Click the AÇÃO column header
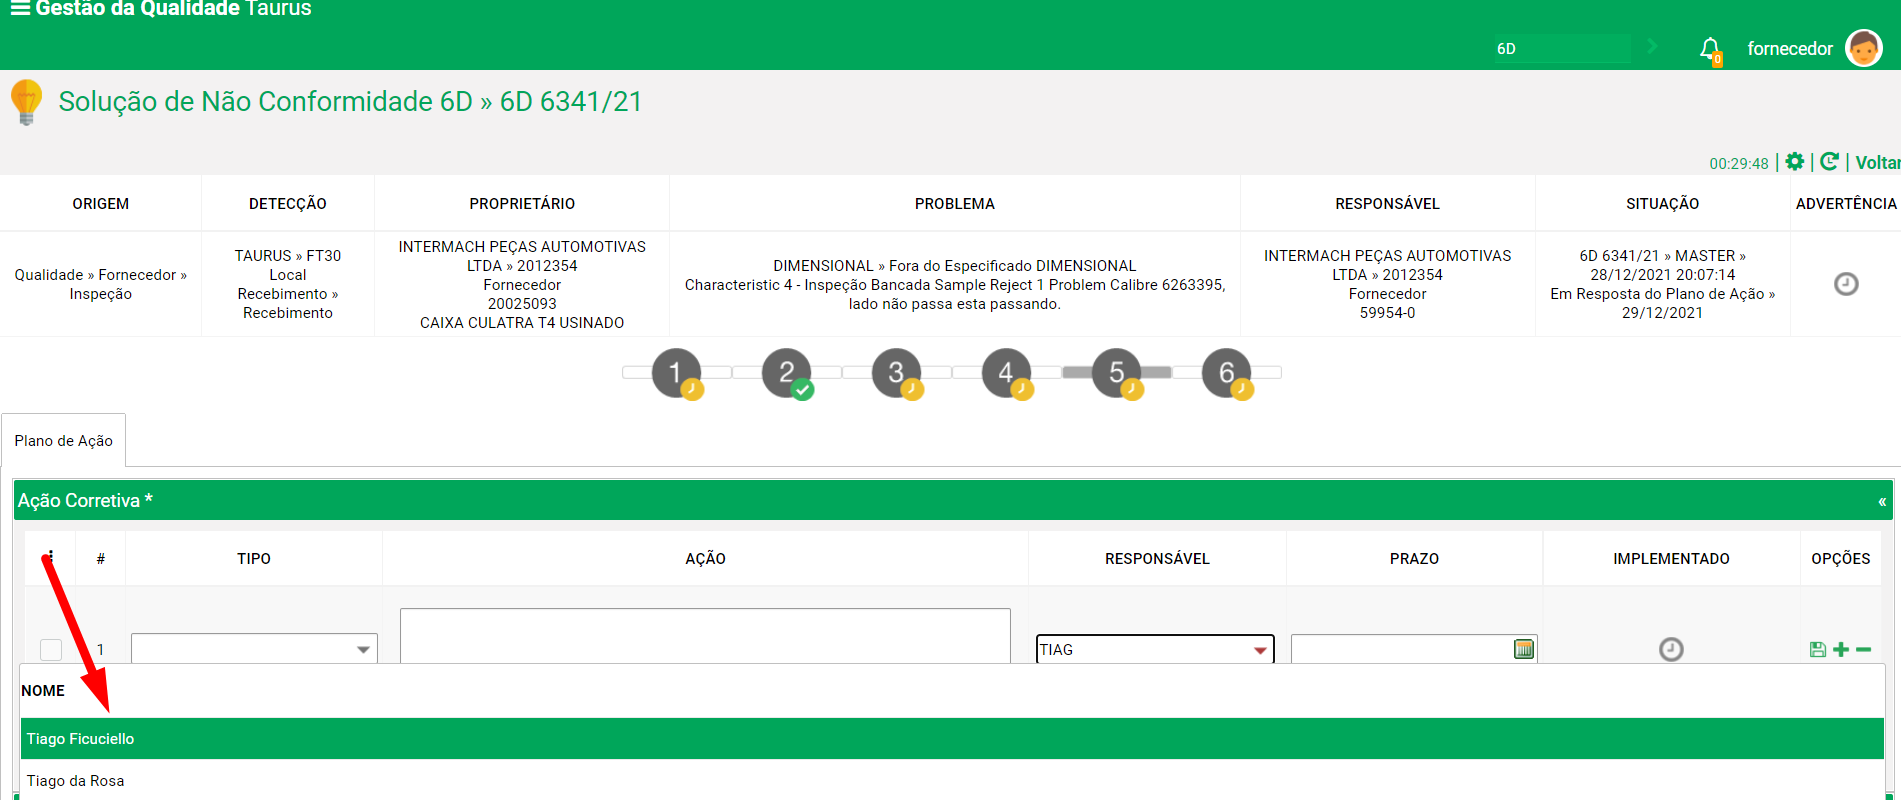Viewport: 1901px width, 800px height. tap(705, 559)
